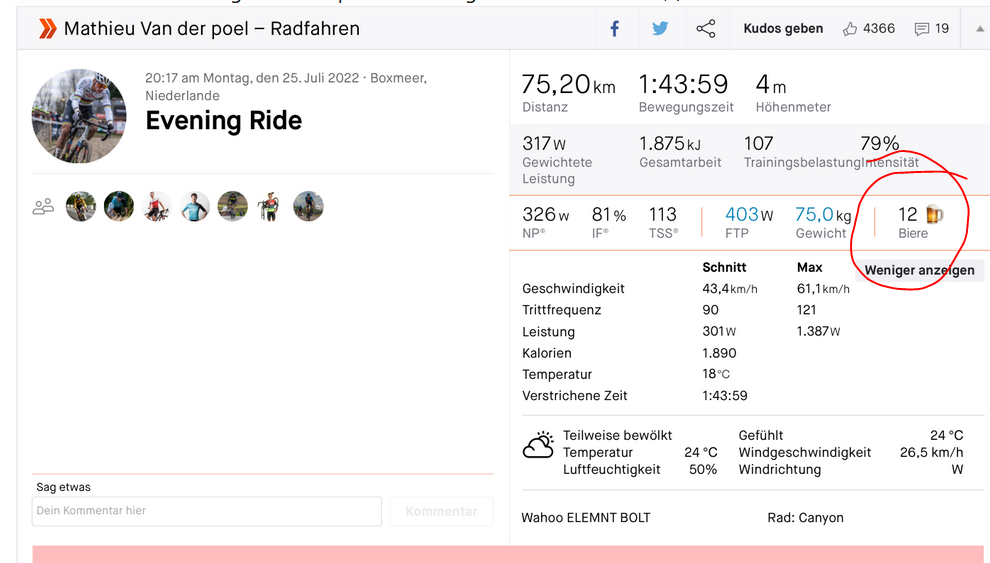Open Mathieu Van der Poel's large profile photo
Viewport: 990px width, 563px height.
pos(79,116)
